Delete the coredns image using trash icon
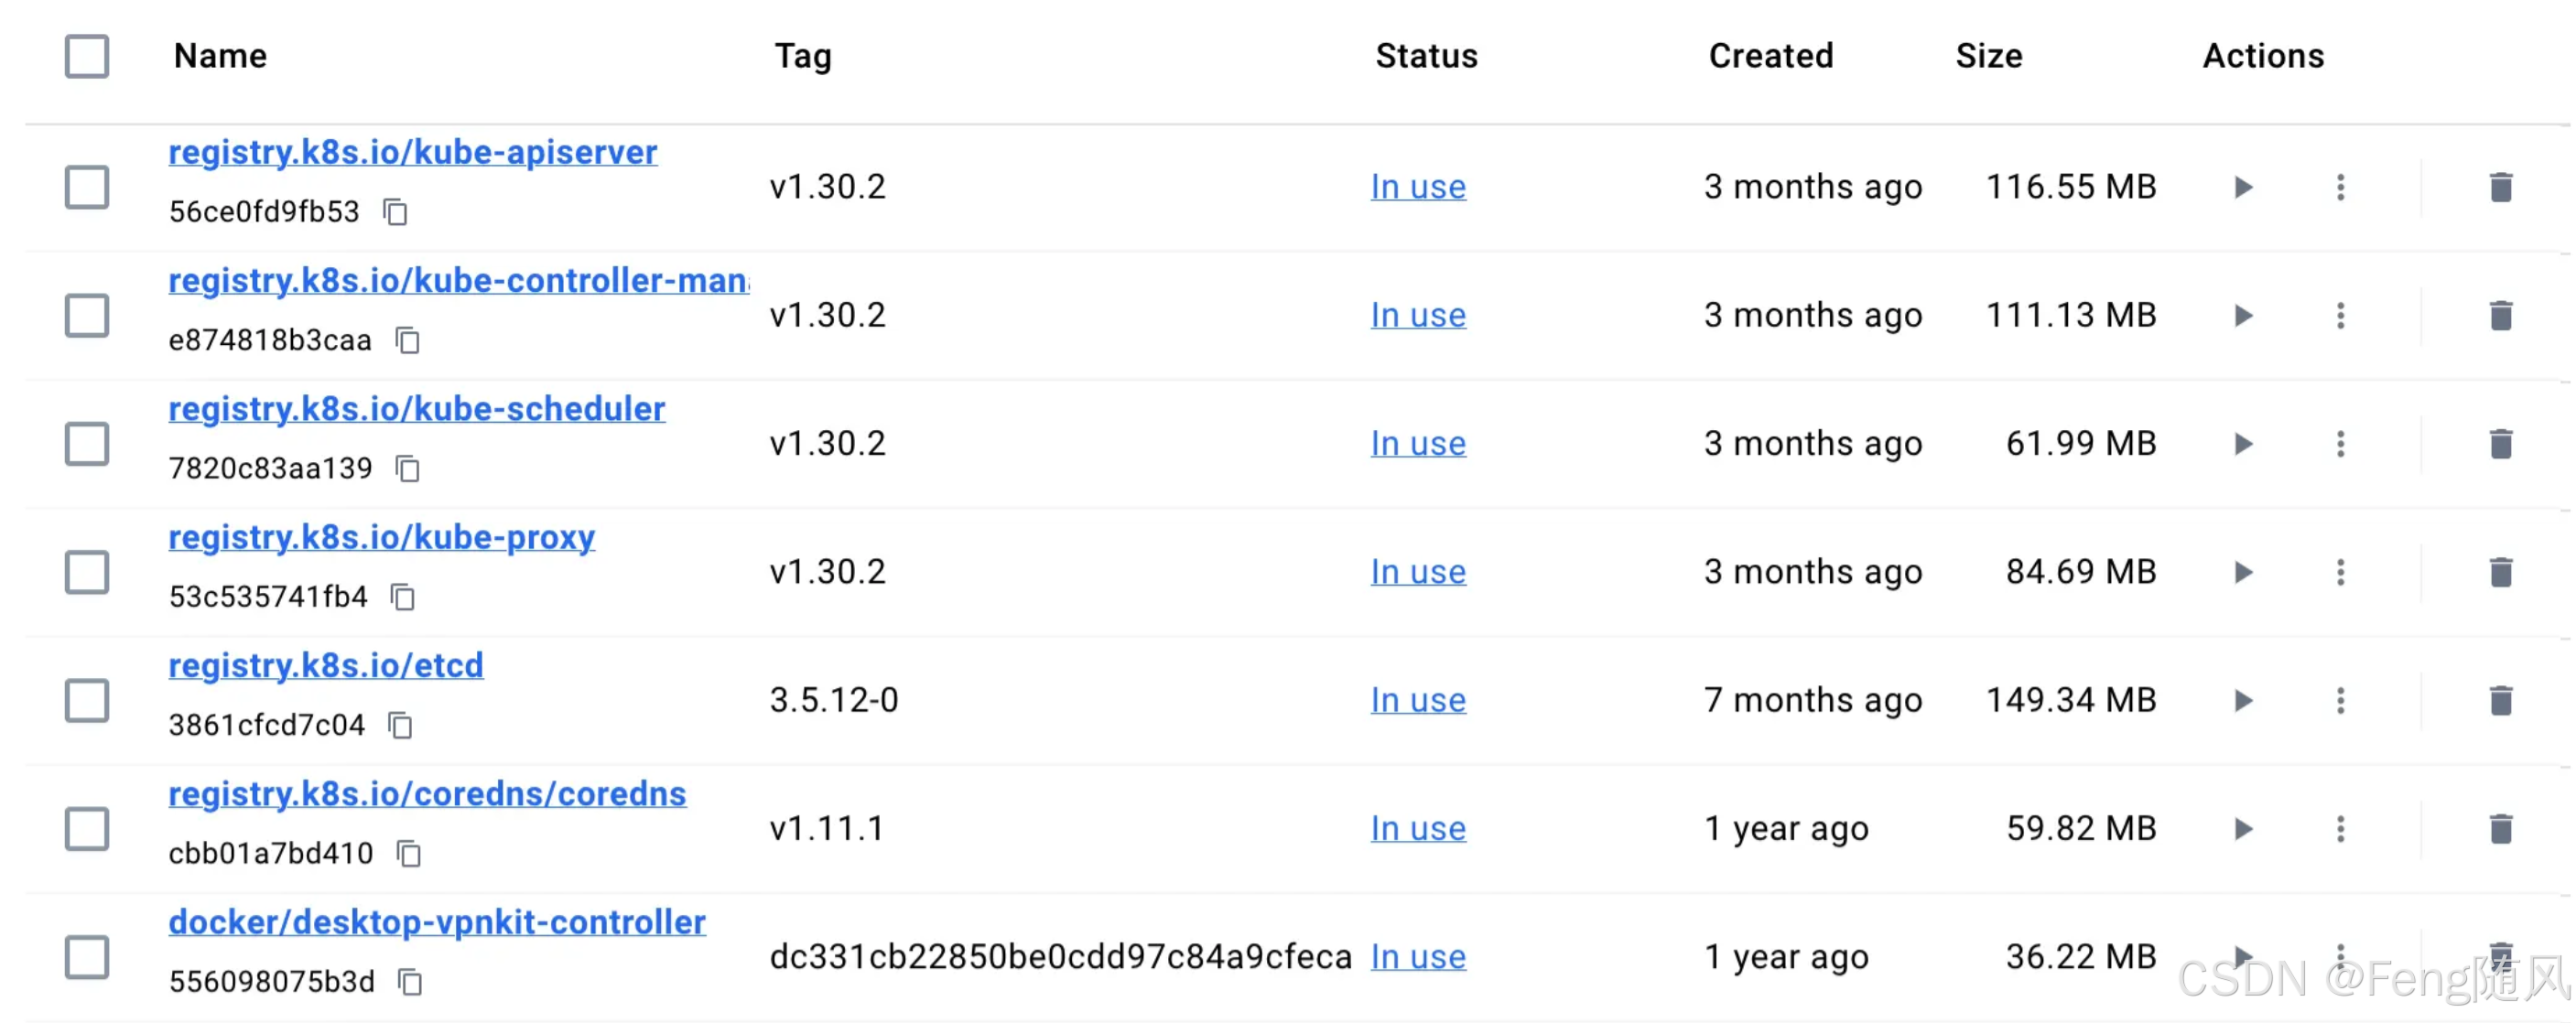2576x1023 pixels. point(2500,828)
